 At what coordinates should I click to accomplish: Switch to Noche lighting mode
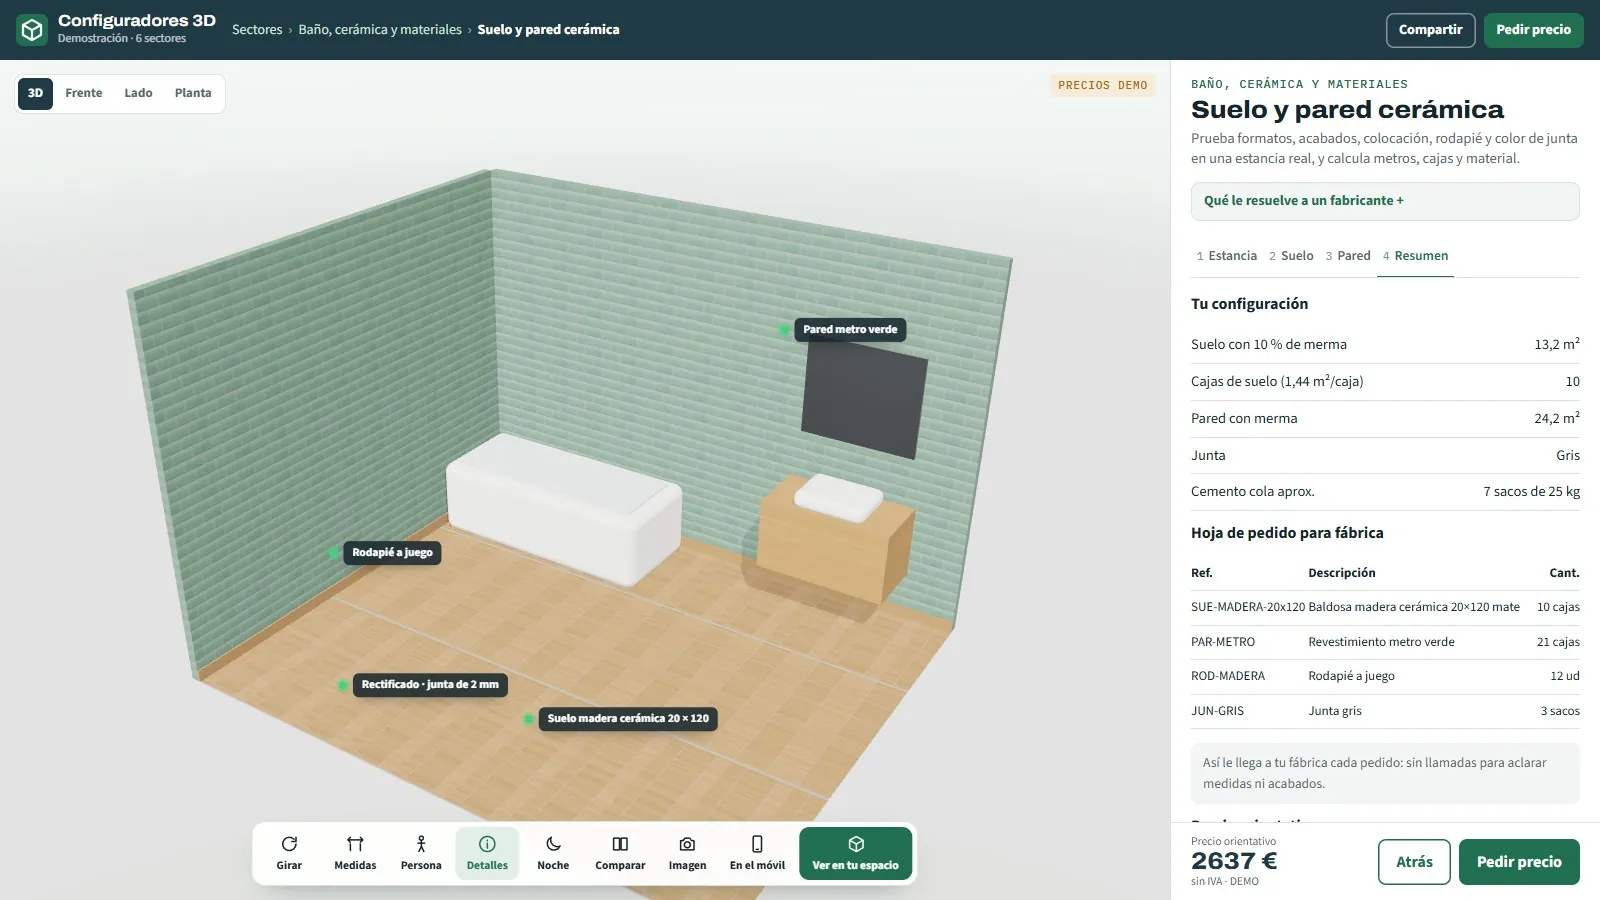[553, 853]
